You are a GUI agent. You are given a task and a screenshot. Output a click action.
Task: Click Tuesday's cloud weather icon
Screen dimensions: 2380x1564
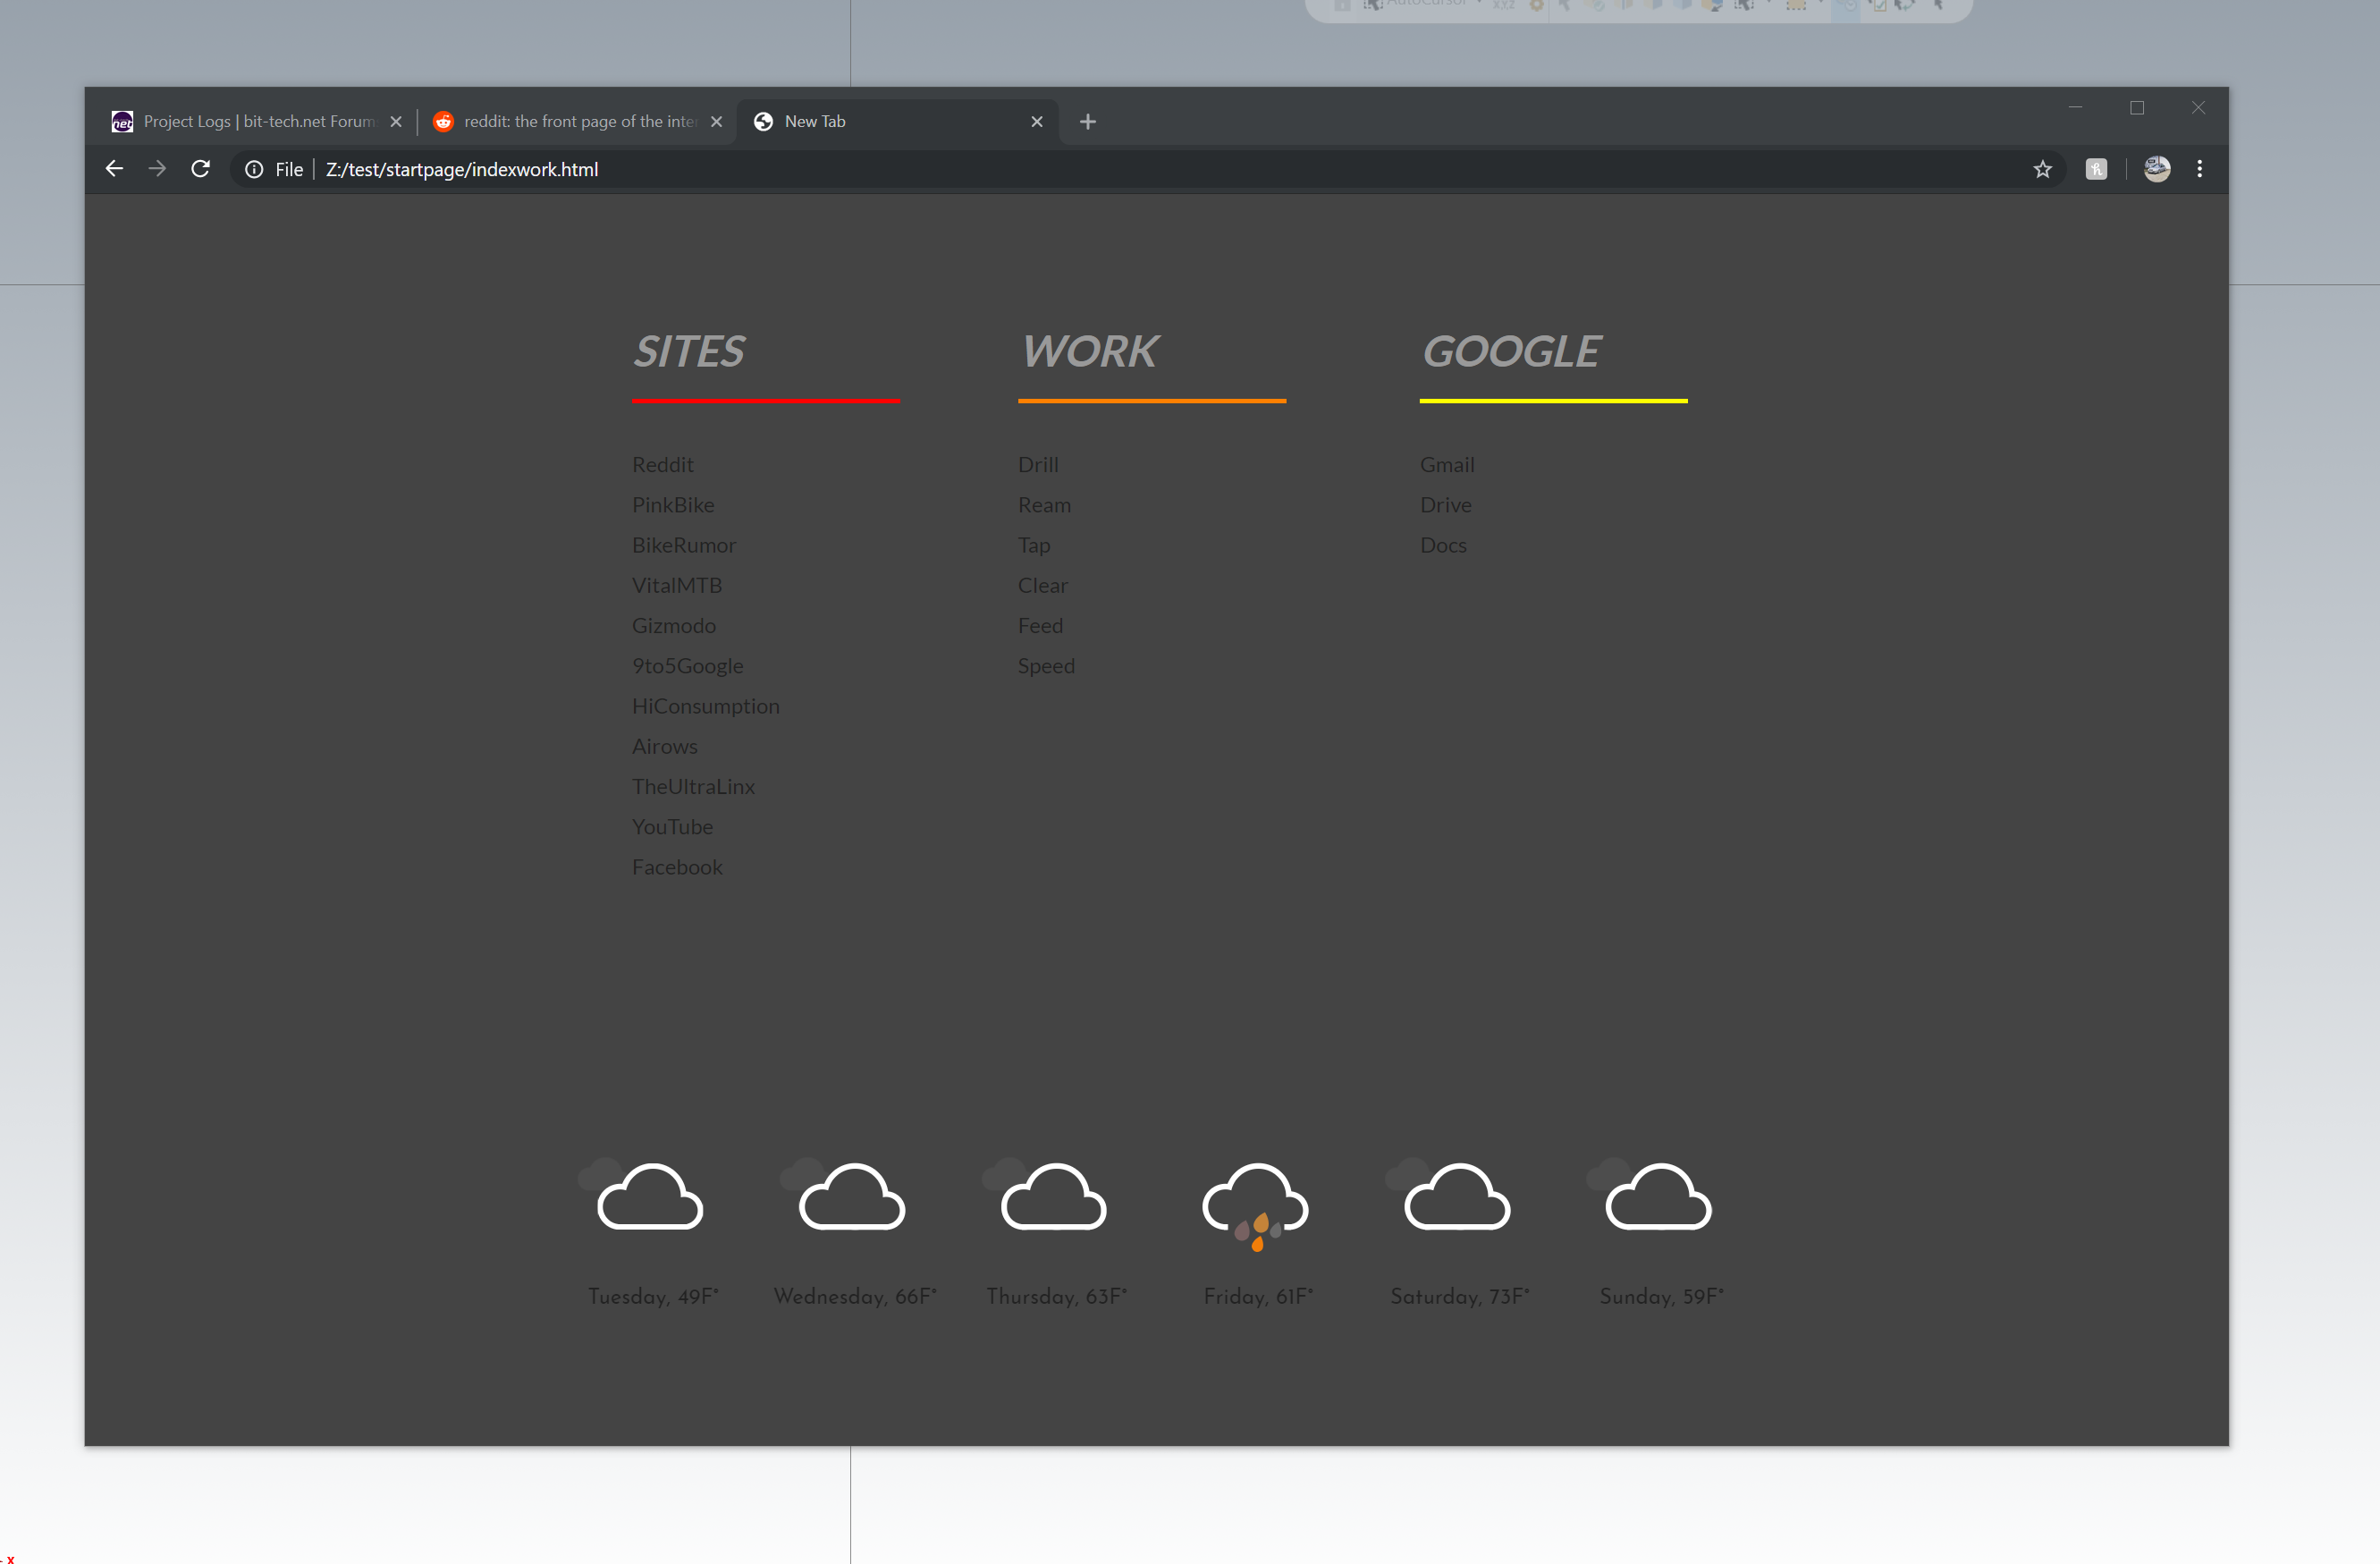tap(648, 1197)
